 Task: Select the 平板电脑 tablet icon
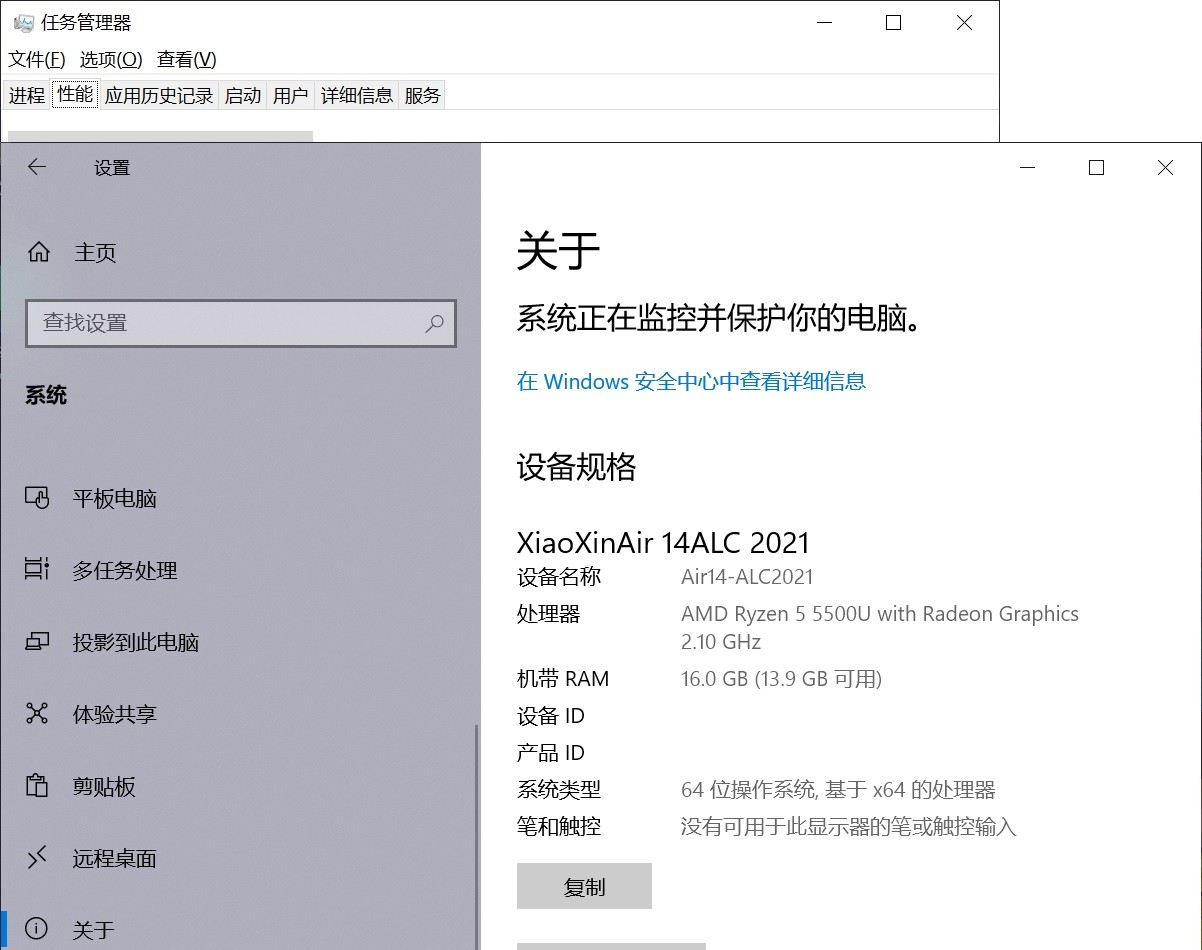click(37, 498)
